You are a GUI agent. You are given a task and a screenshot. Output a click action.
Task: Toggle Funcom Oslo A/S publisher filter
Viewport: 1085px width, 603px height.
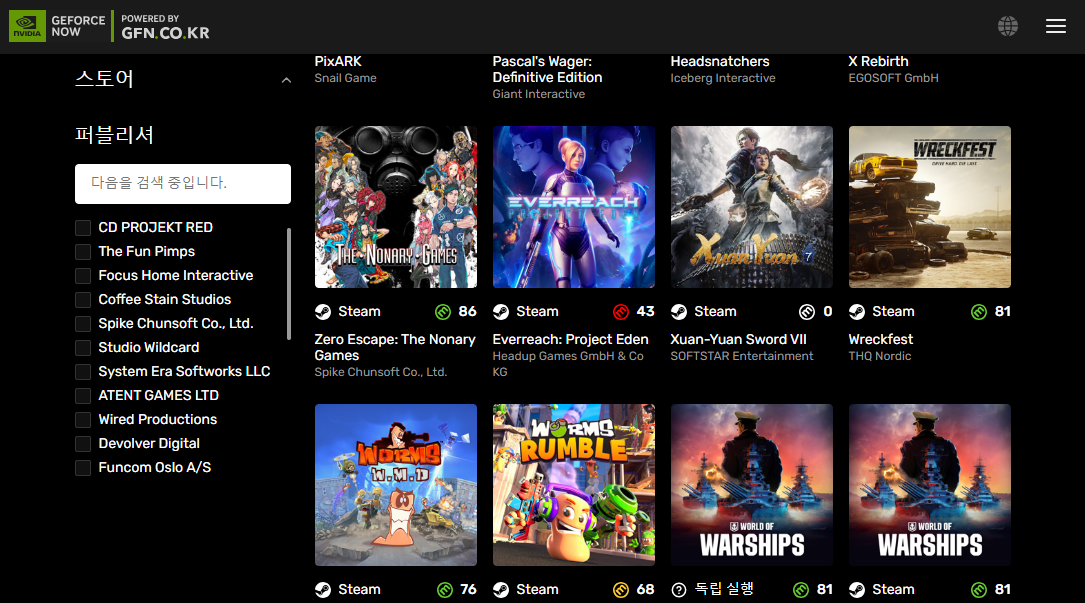pos(83,468)
